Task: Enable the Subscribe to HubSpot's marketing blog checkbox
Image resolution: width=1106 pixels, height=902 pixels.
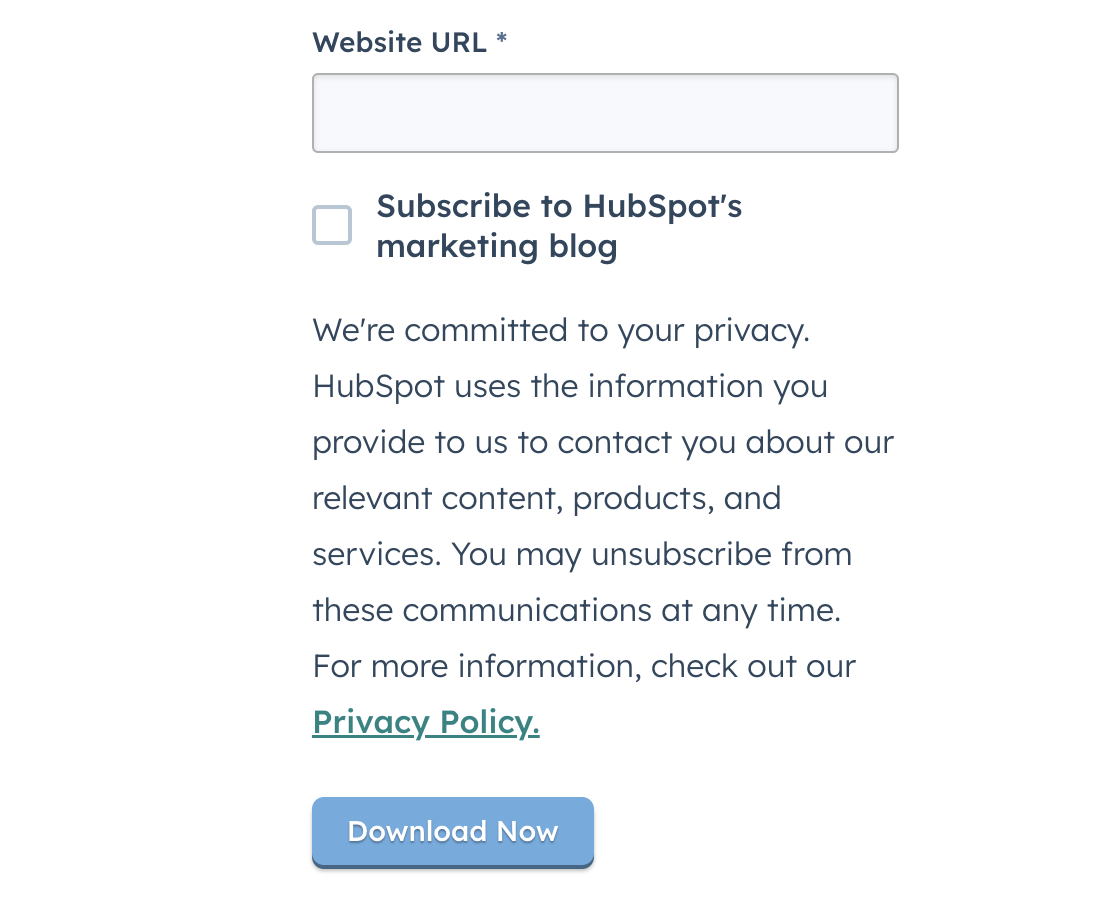Action: [332, 225]
